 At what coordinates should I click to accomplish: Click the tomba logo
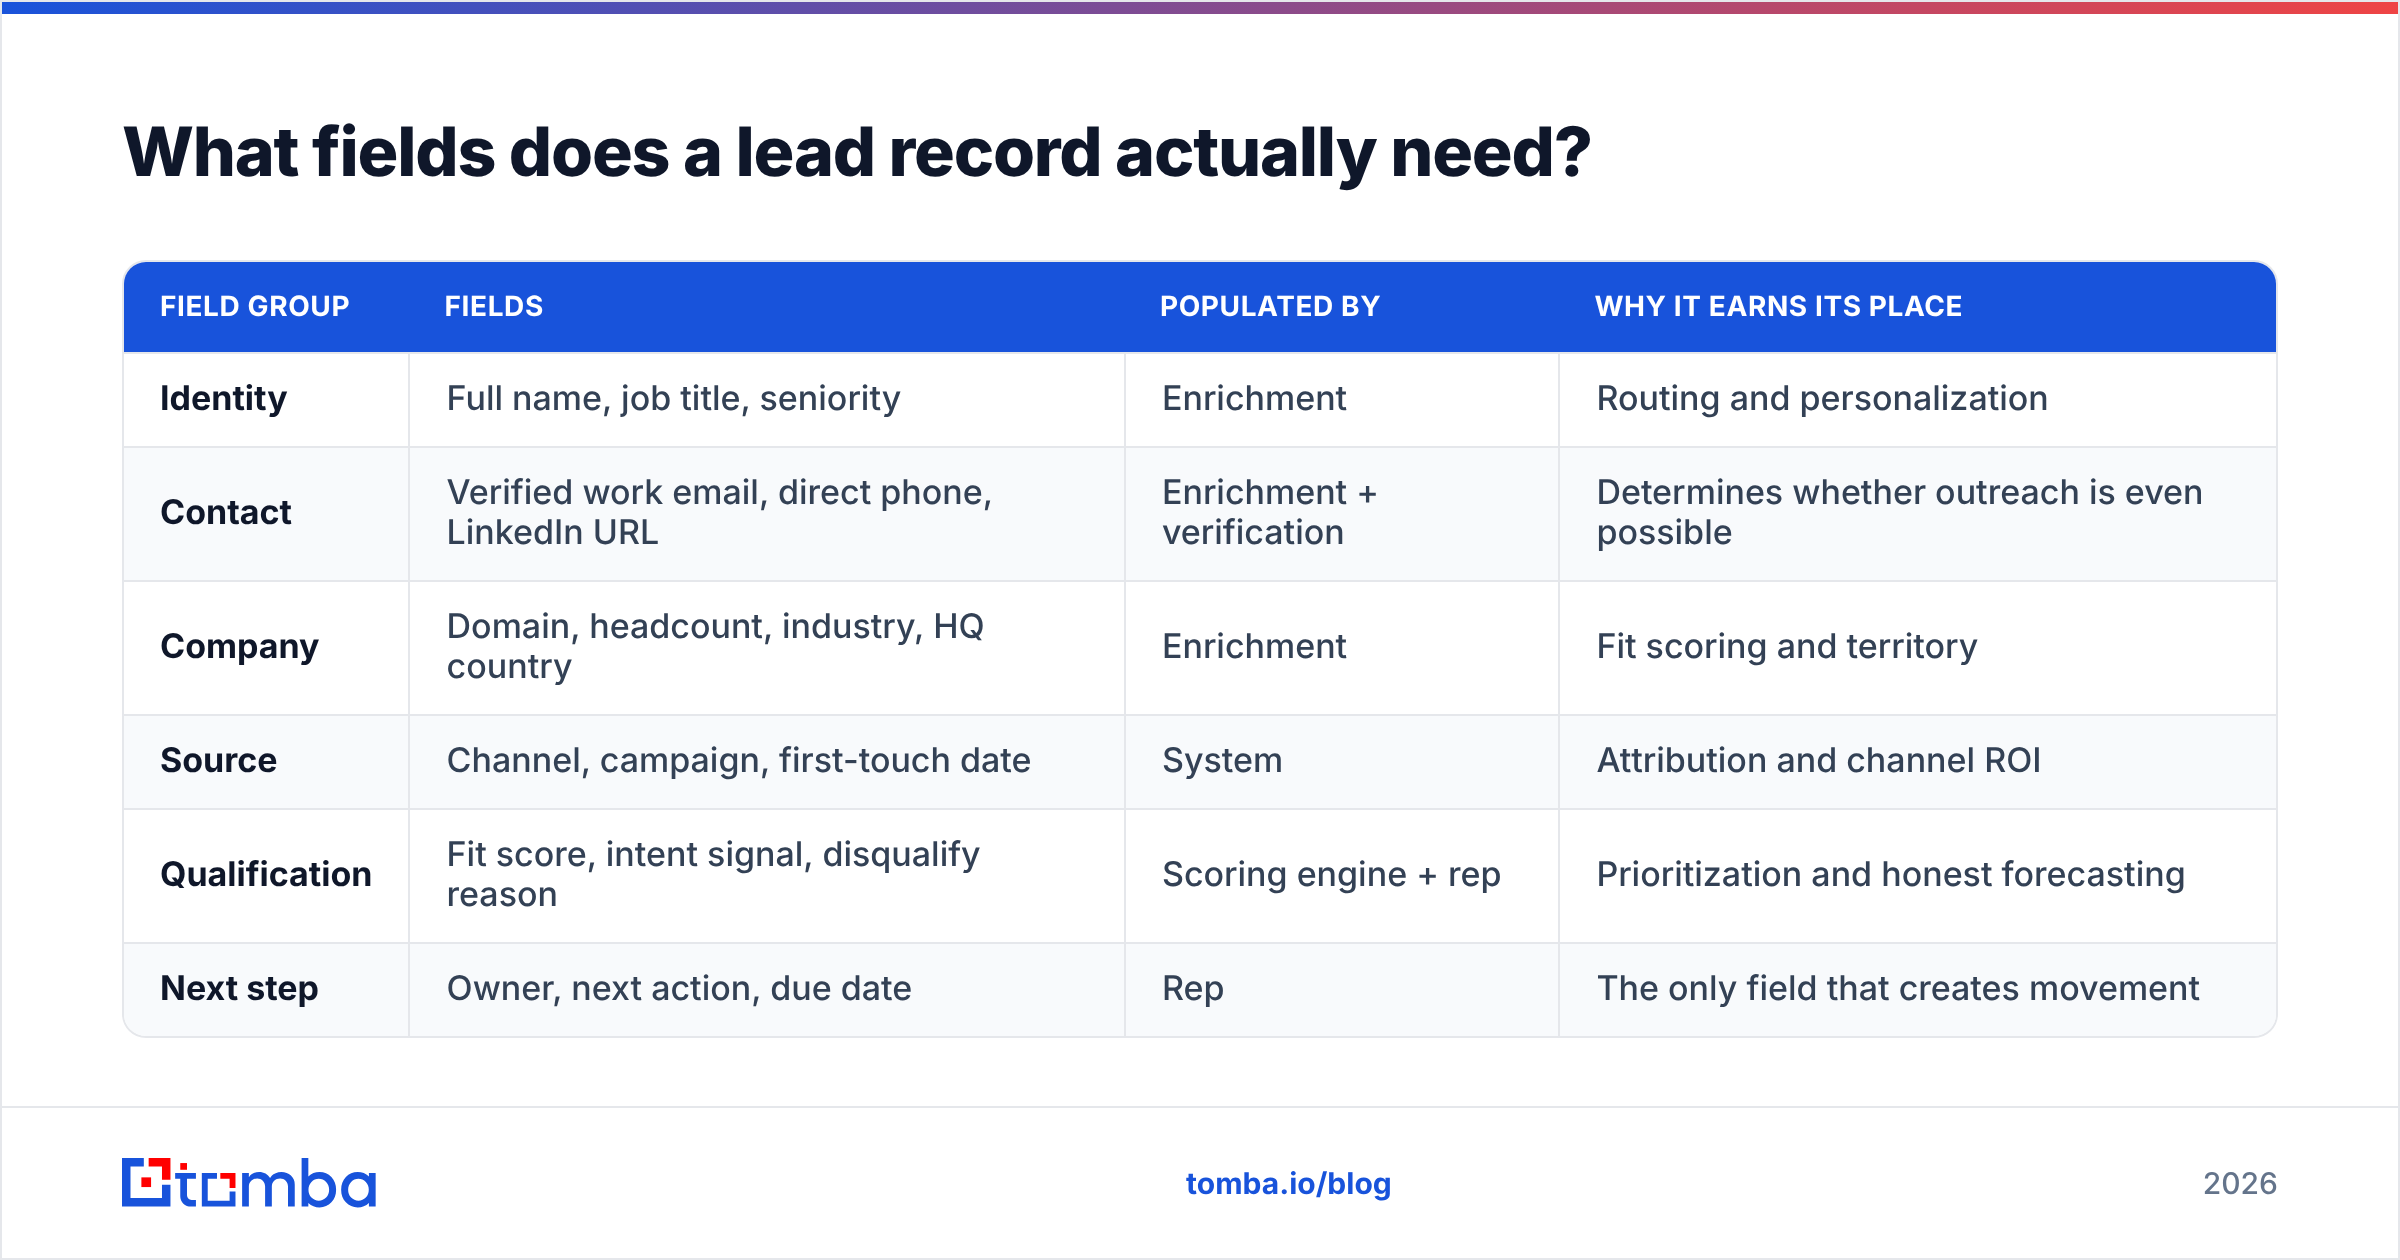tap(249, 1183)
